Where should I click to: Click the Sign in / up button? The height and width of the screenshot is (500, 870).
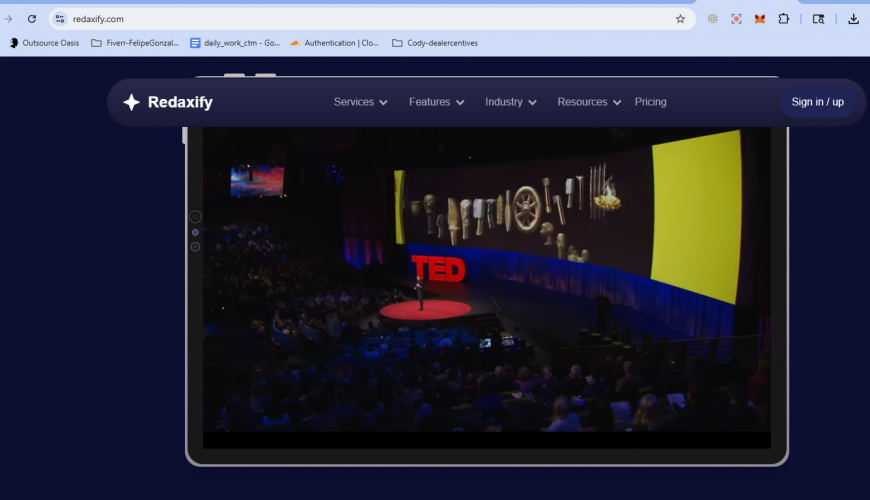pos(817,102)
